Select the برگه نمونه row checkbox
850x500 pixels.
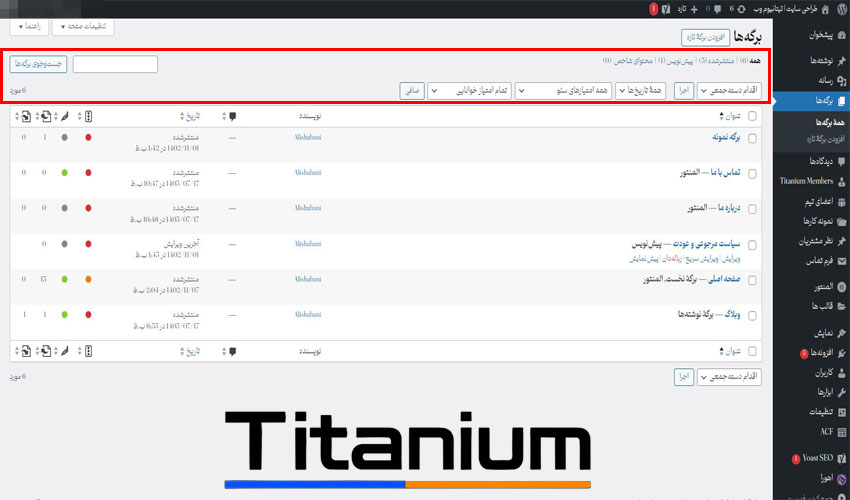click(752, 139)
